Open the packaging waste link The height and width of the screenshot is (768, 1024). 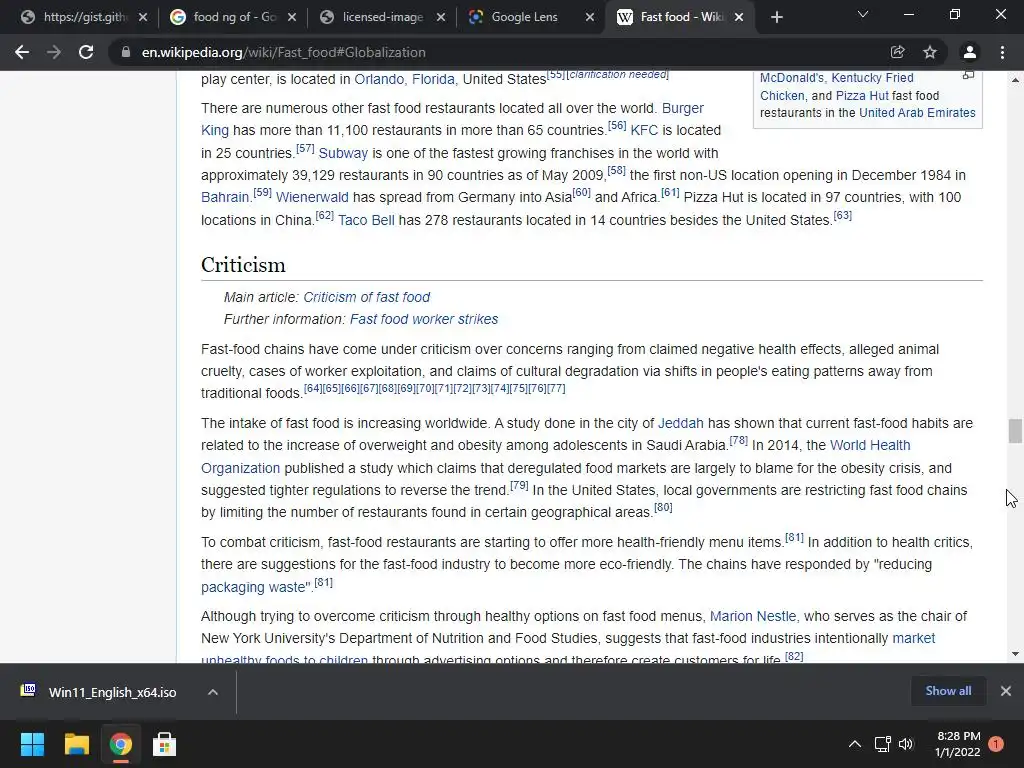255,587
